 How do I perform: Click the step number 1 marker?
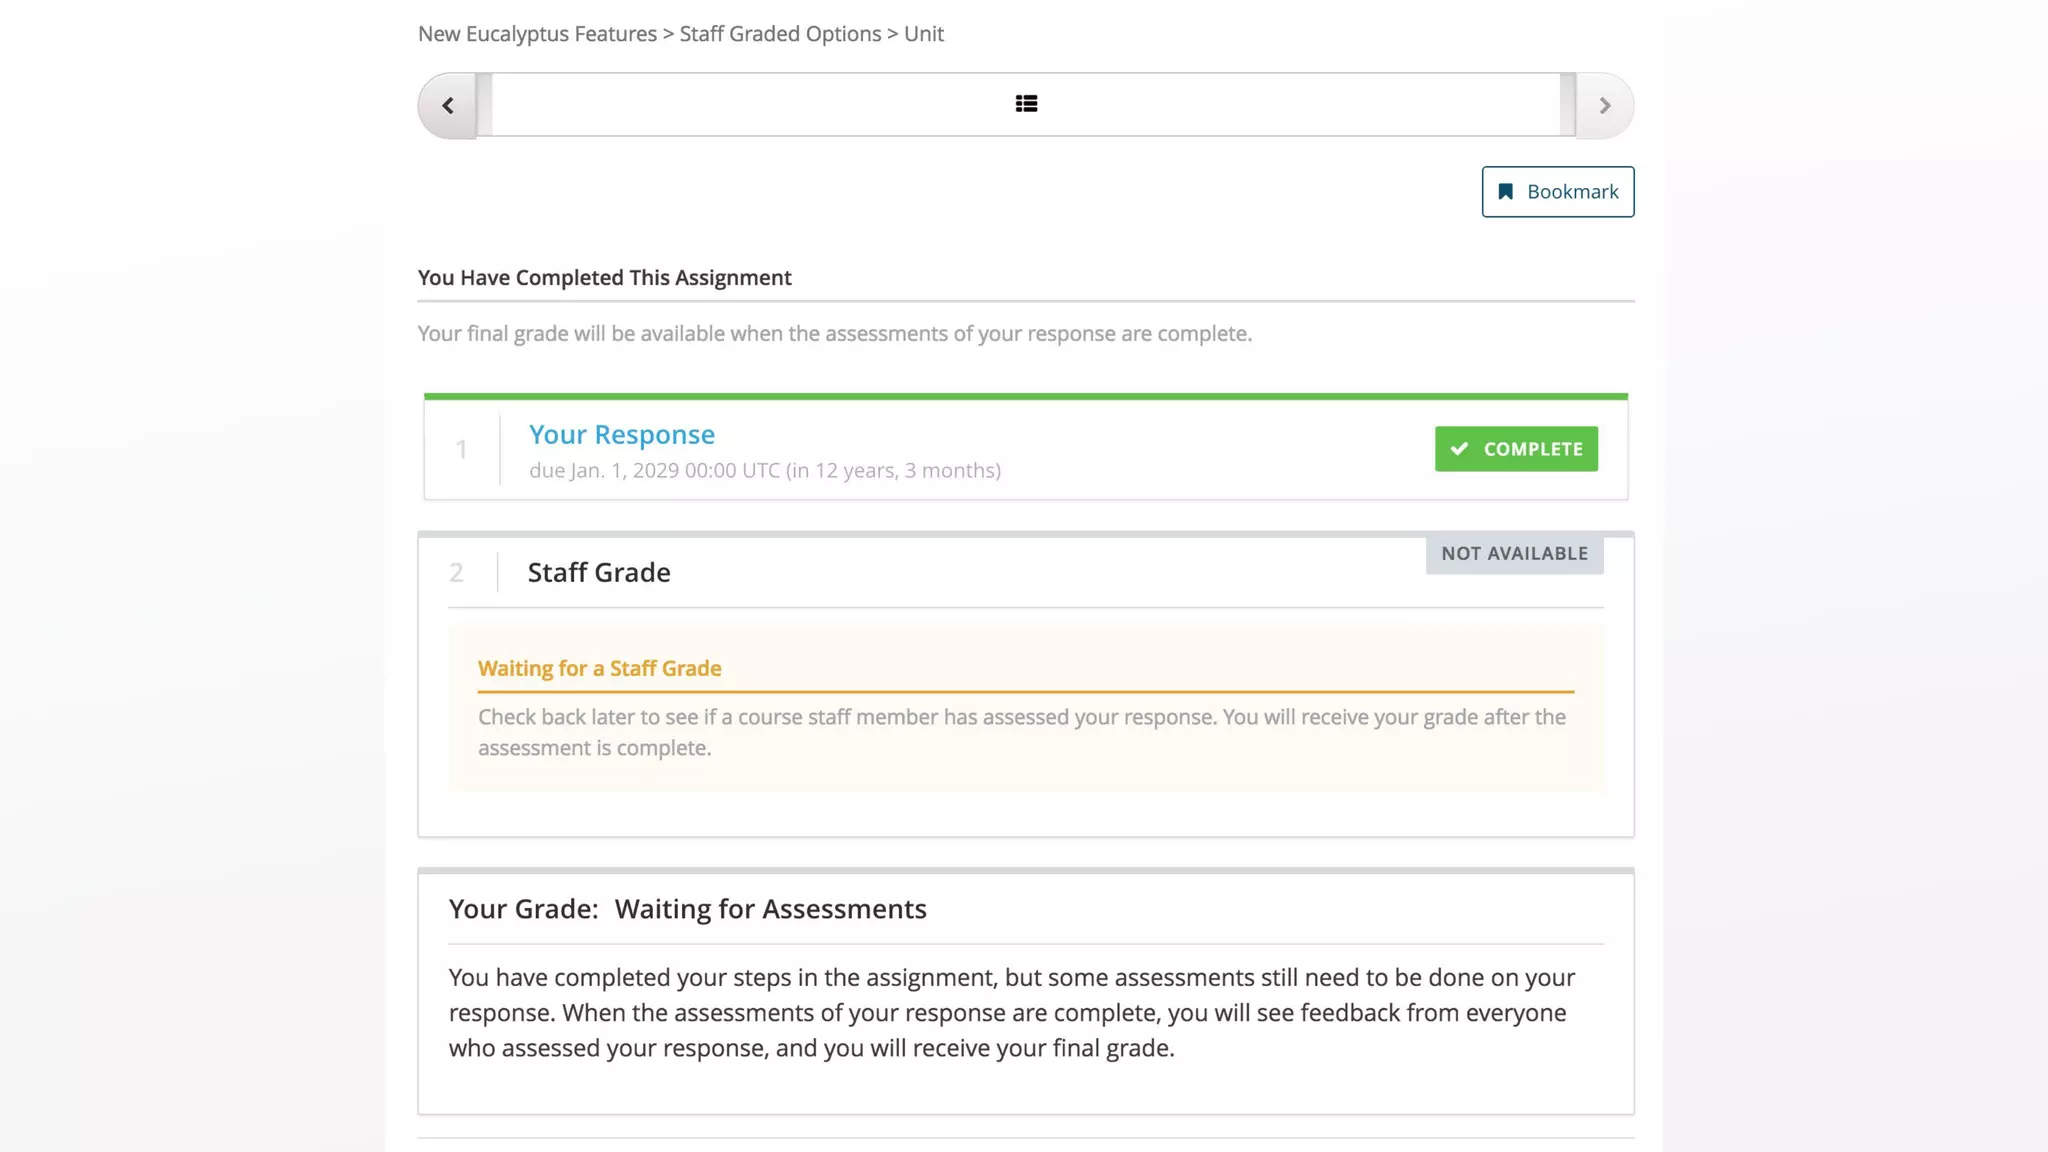461,450
